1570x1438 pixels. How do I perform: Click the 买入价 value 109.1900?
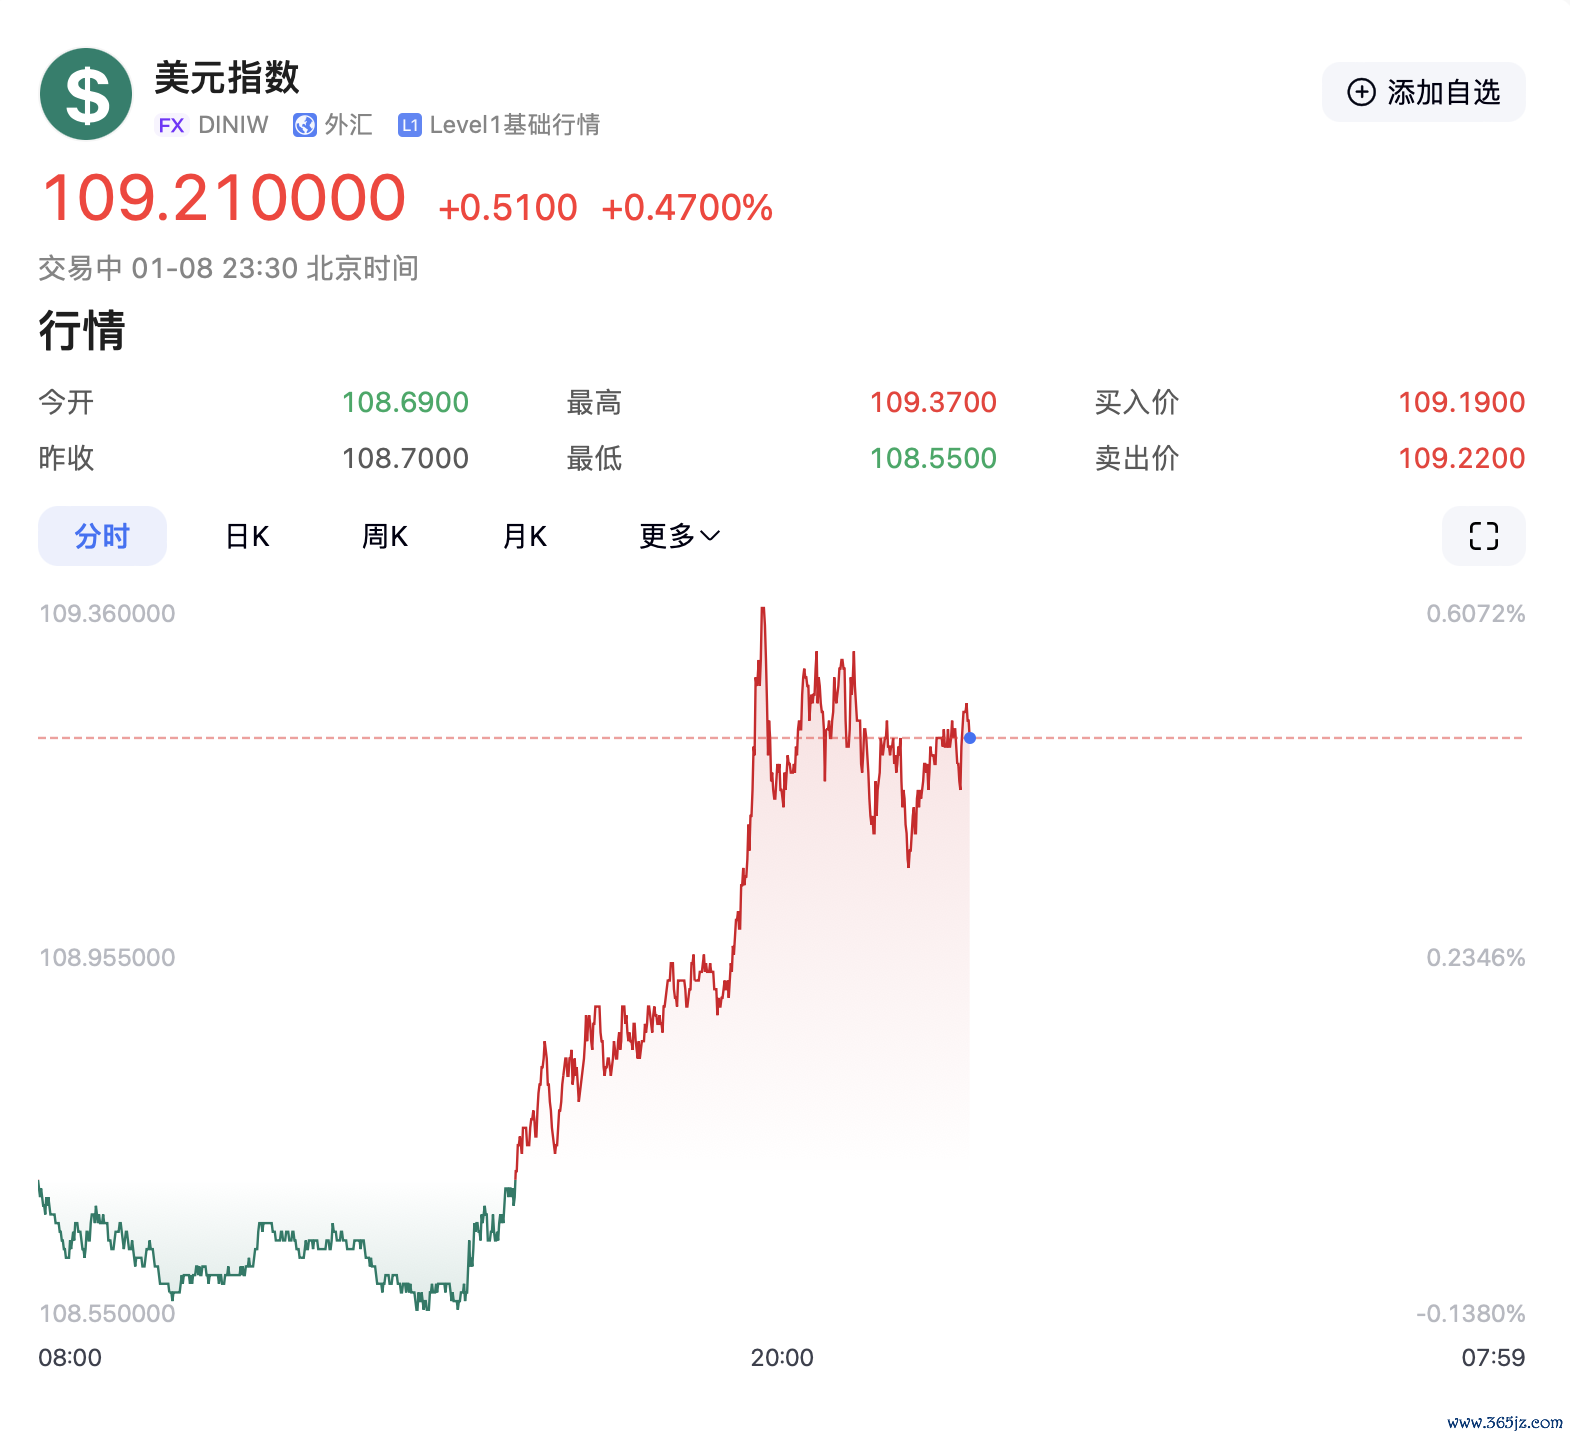pyautogui.click(x=1461, y=402)
